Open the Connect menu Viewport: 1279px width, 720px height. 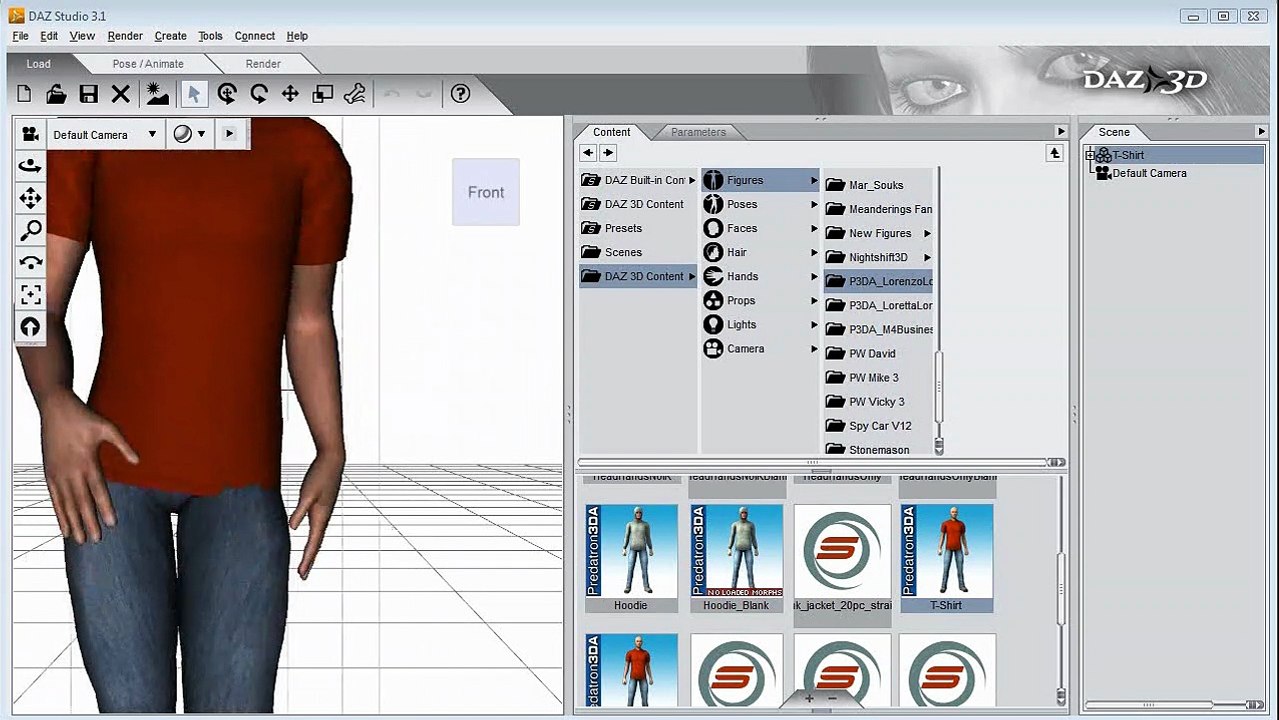coord(255,36)
